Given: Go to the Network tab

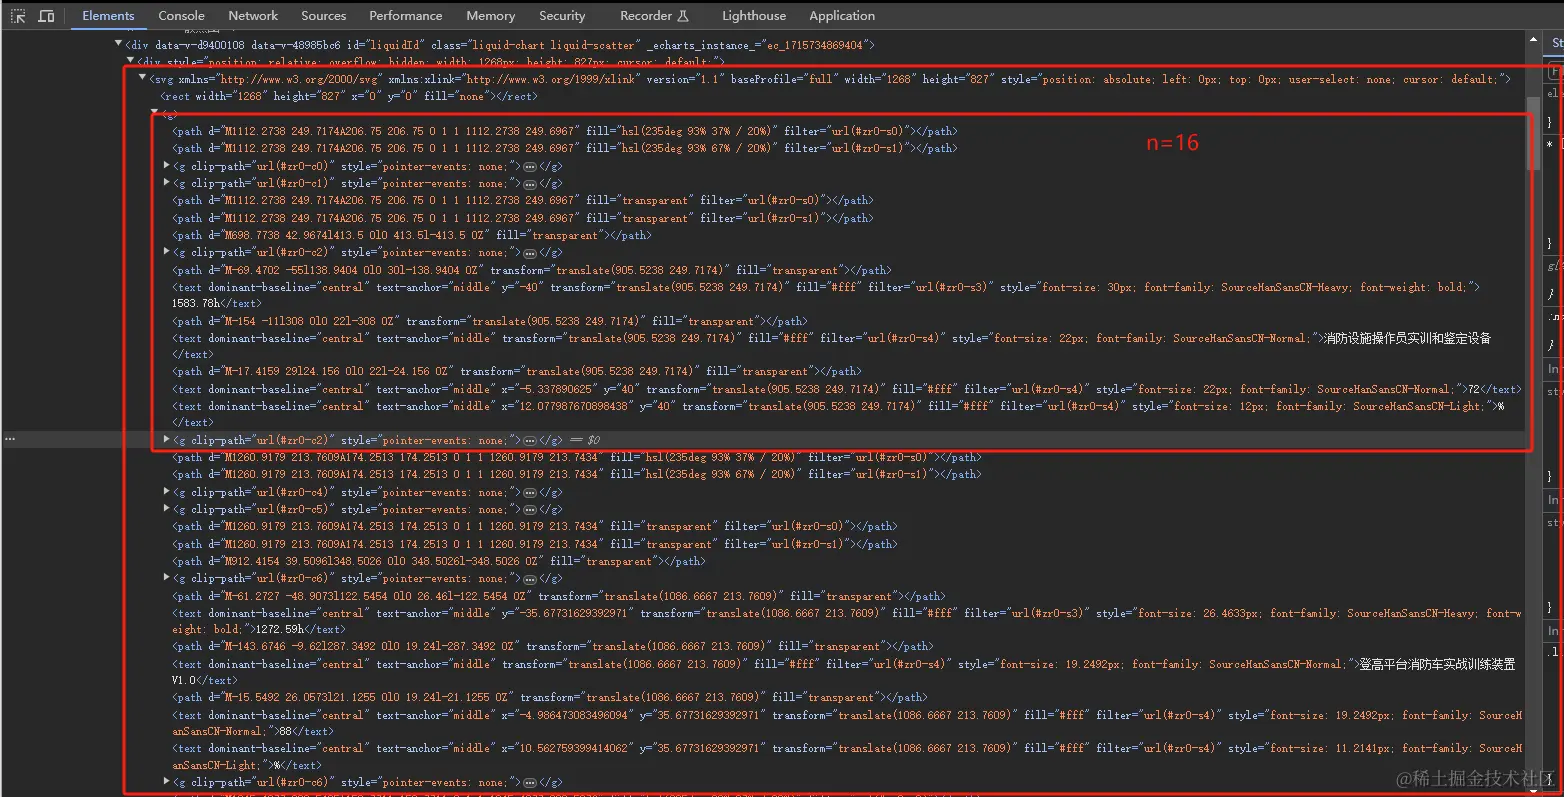Looking at the screenshot, I should coord(253,16).
